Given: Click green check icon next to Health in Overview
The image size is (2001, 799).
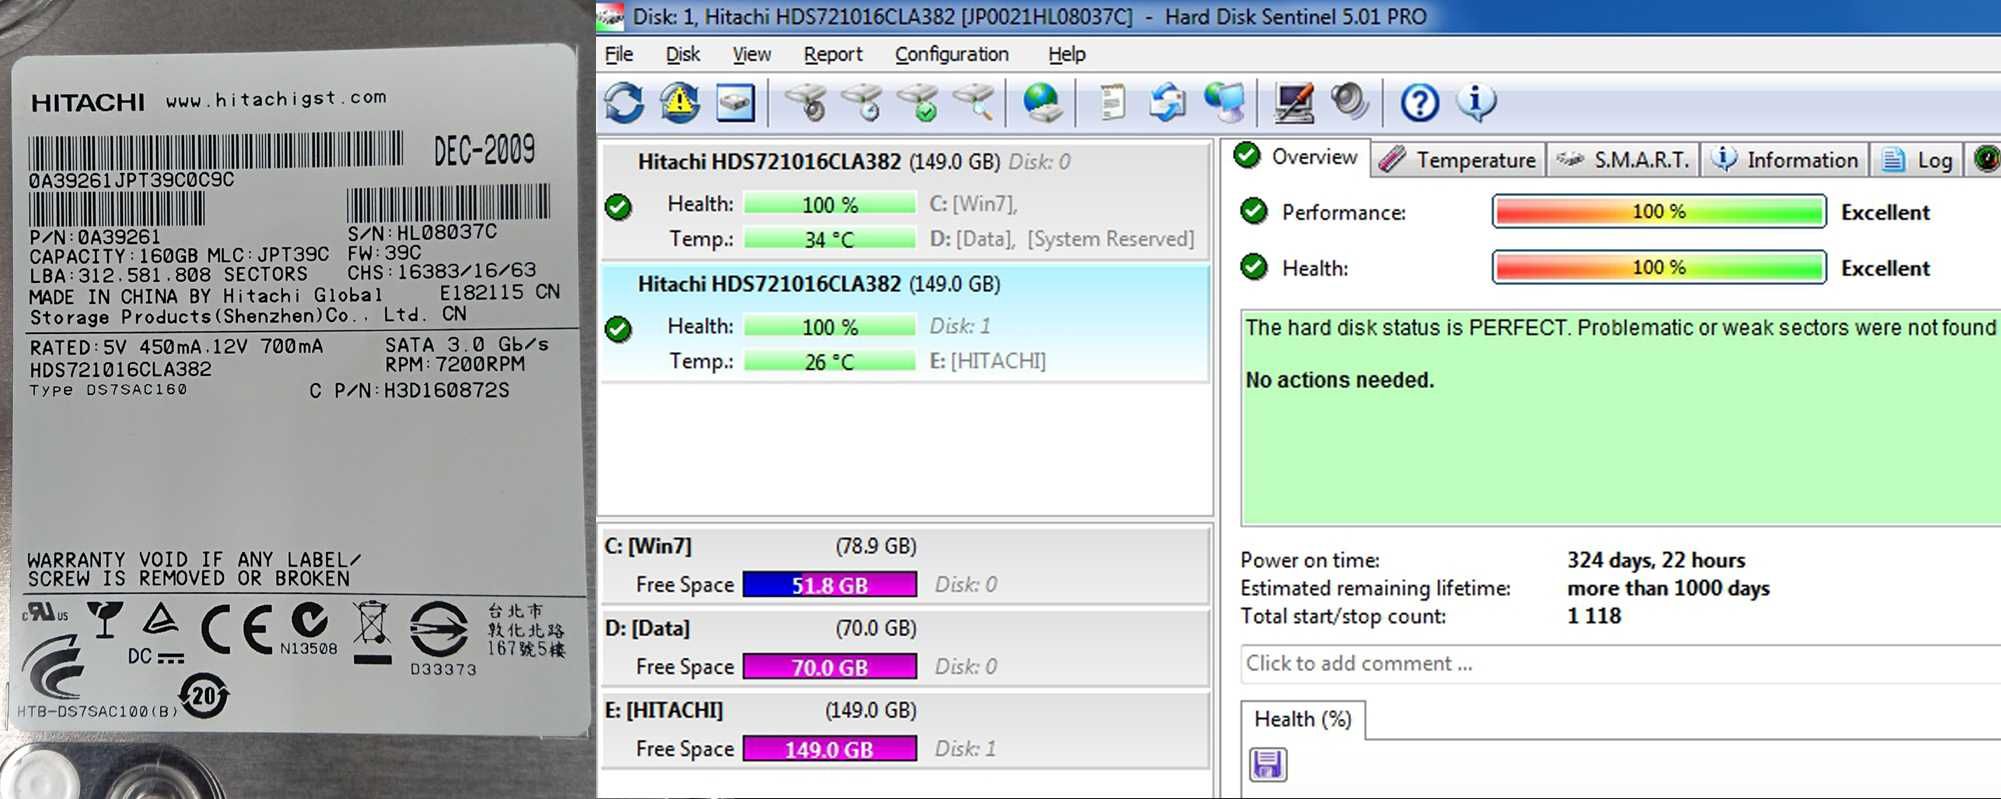Looking at the screenshot, I should click(x=1254, y=267).
